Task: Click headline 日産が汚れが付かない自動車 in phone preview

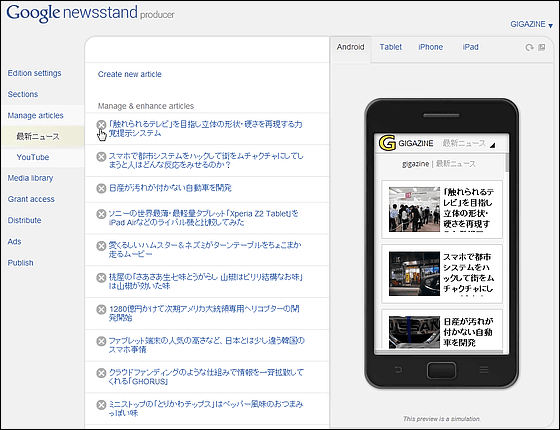Action: pyautogui.click(x=468, y=332)
